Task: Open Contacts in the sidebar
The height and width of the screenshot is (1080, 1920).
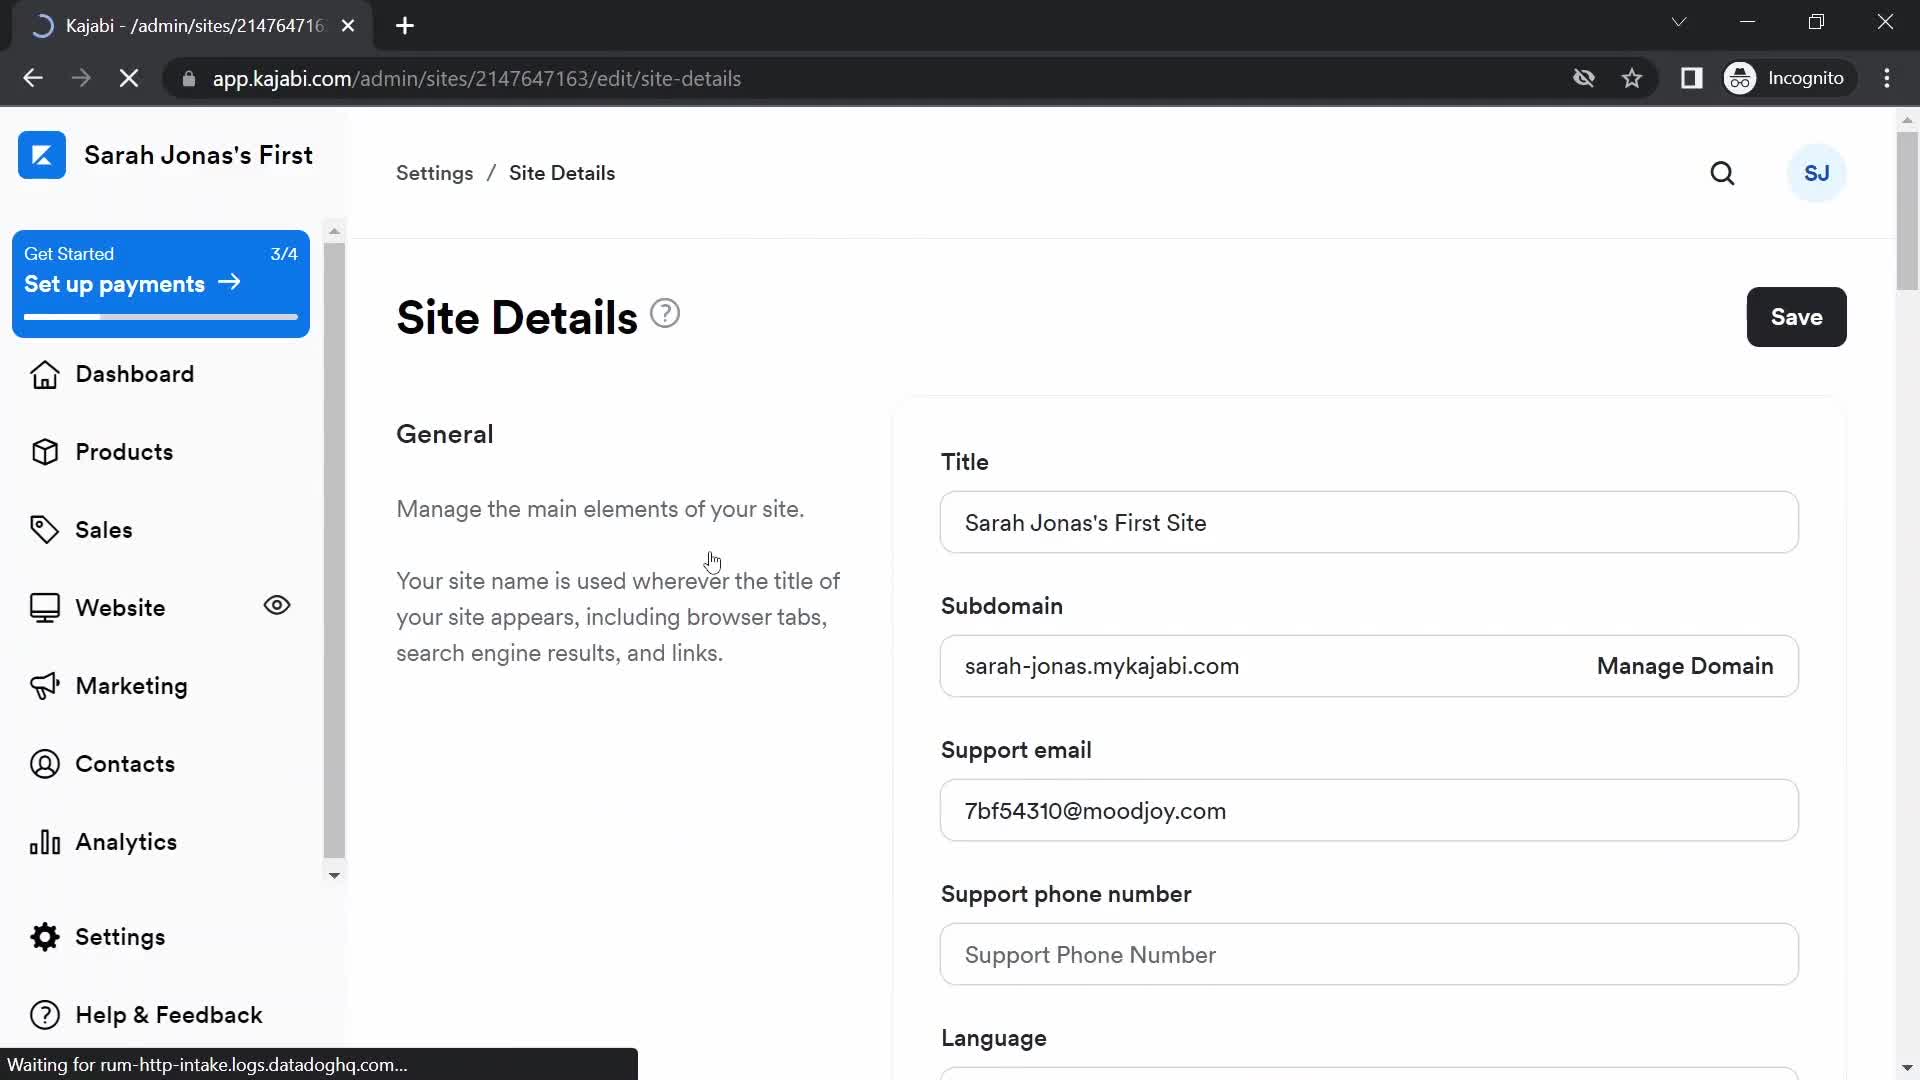Action: 125,764
